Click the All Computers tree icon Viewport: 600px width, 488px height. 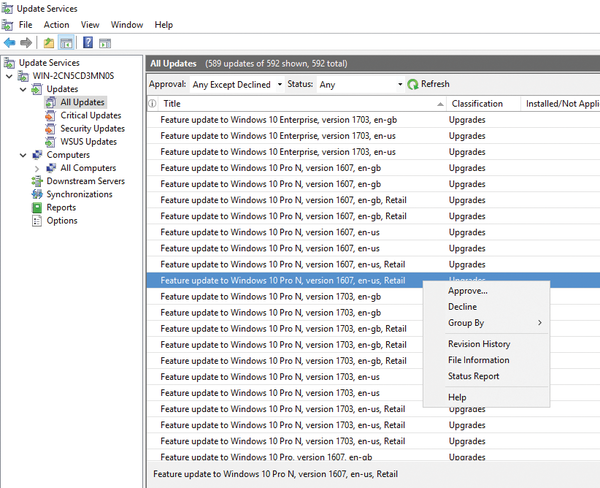(51, 168)
